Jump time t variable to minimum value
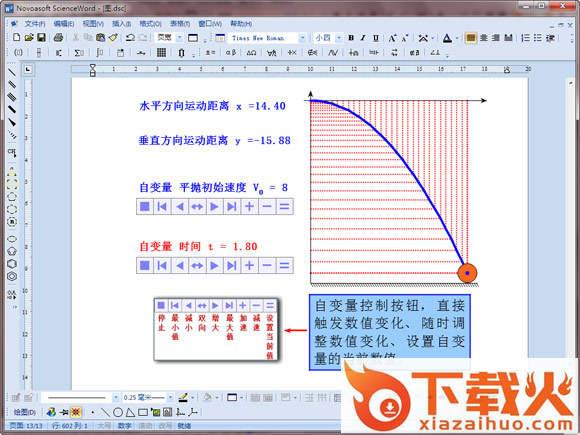Viewport: 580px width, 435px height. click(x=162, y=266)
